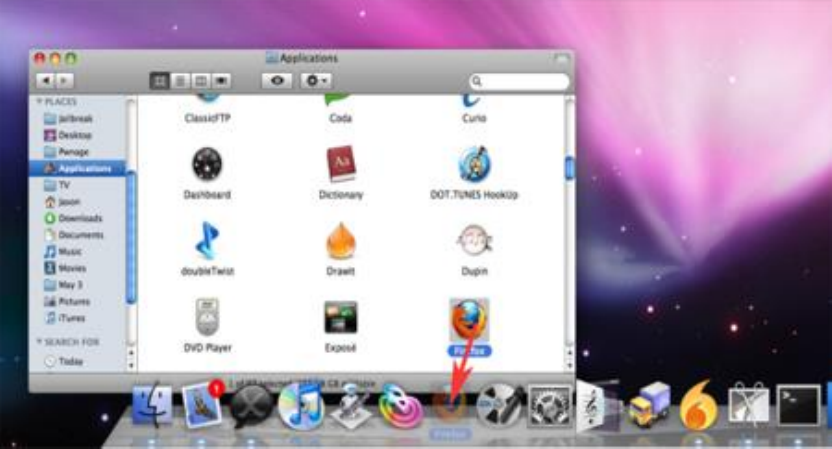The image size is (832, 449).
Task: Switch Finder to Cover Flow view
Action: pyautogui.click(x=221, y=81)
